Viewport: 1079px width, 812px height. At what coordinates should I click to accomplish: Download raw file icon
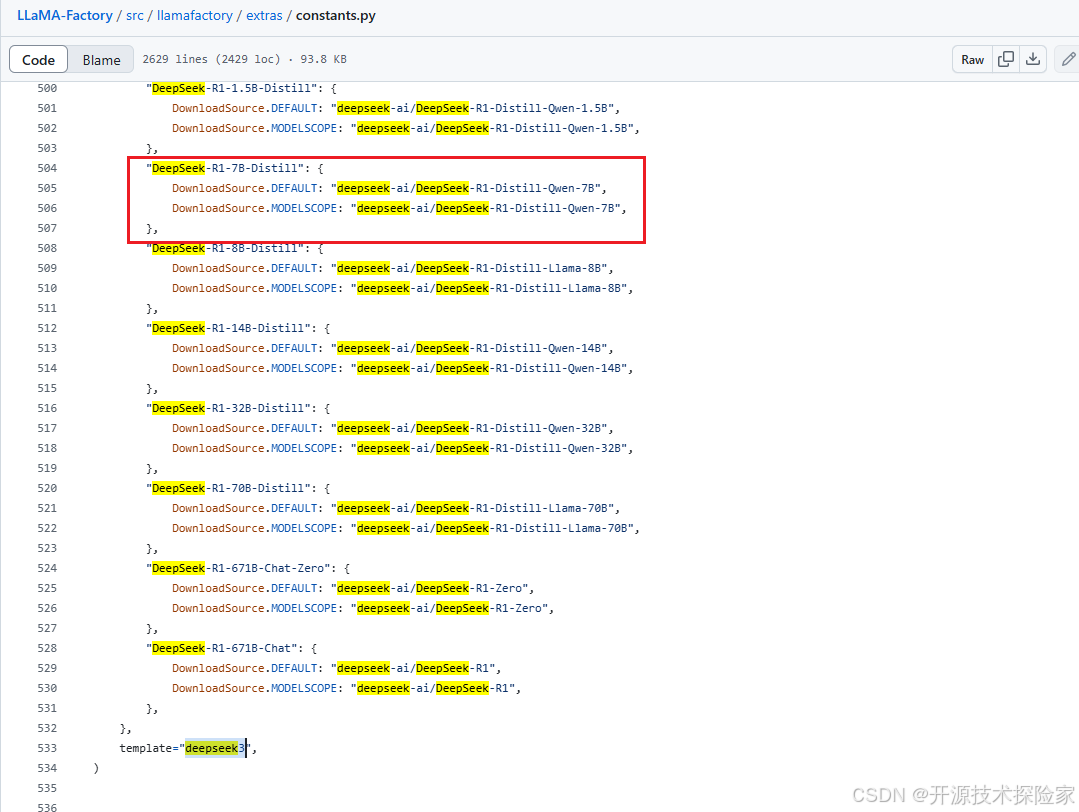pyautogui.click(x=1033, y=59)
